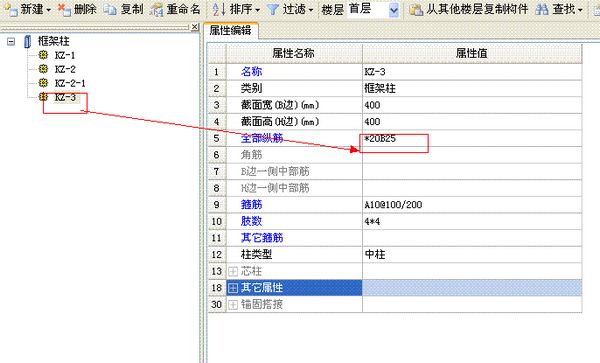The height and width of the screenshot is (363, 600).
Task: Click the 箍筋 value A10@100/200
Action: pos(472,205)
